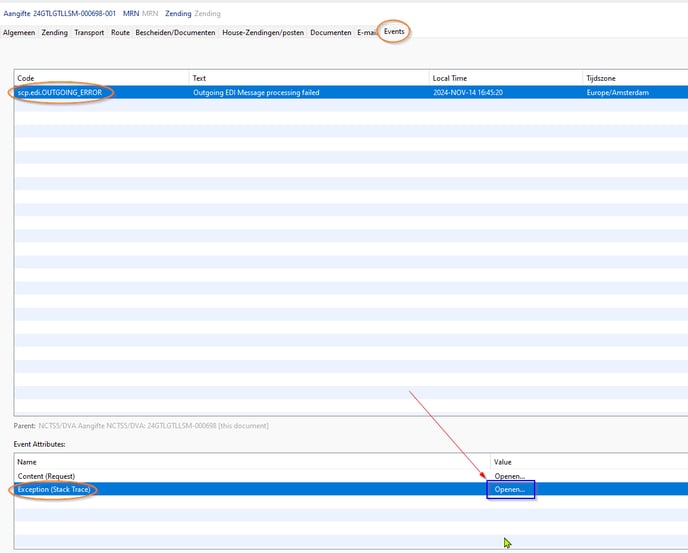Select the Exception (Stack Trace) attribute row
Screen dimensions: 688x553
tap(351, 489)
